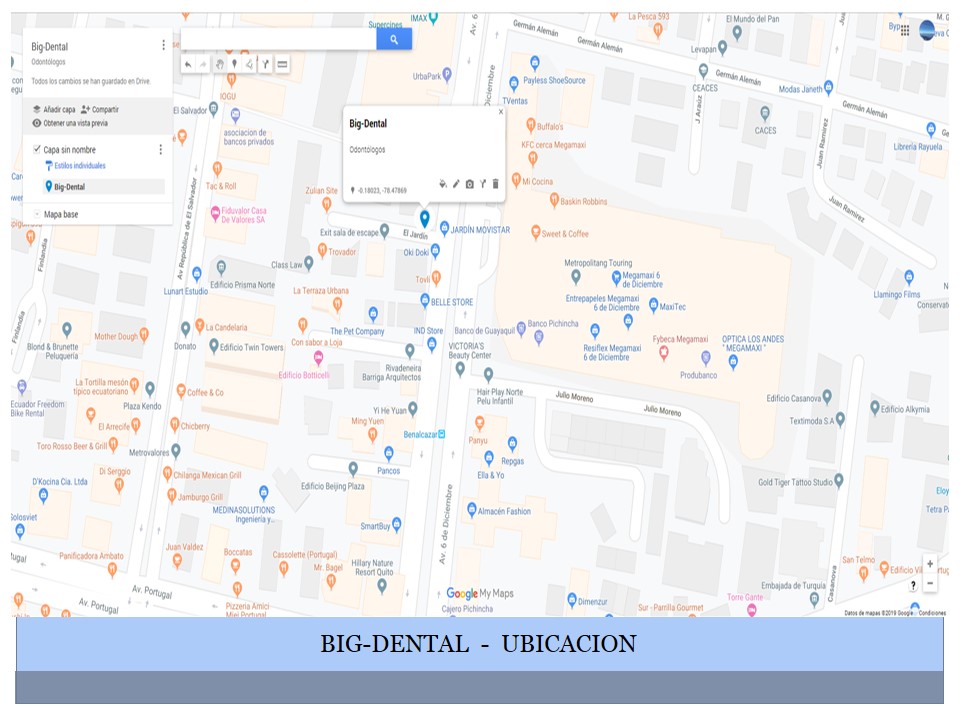Add photo using camera icon in popup

pos(469,184)
